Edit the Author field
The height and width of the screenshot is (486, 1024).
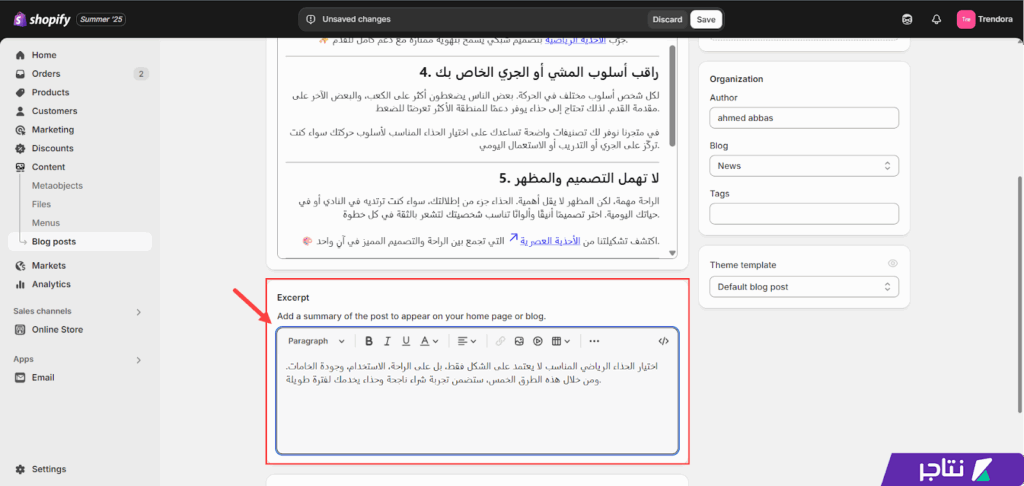tap(804, 118)
